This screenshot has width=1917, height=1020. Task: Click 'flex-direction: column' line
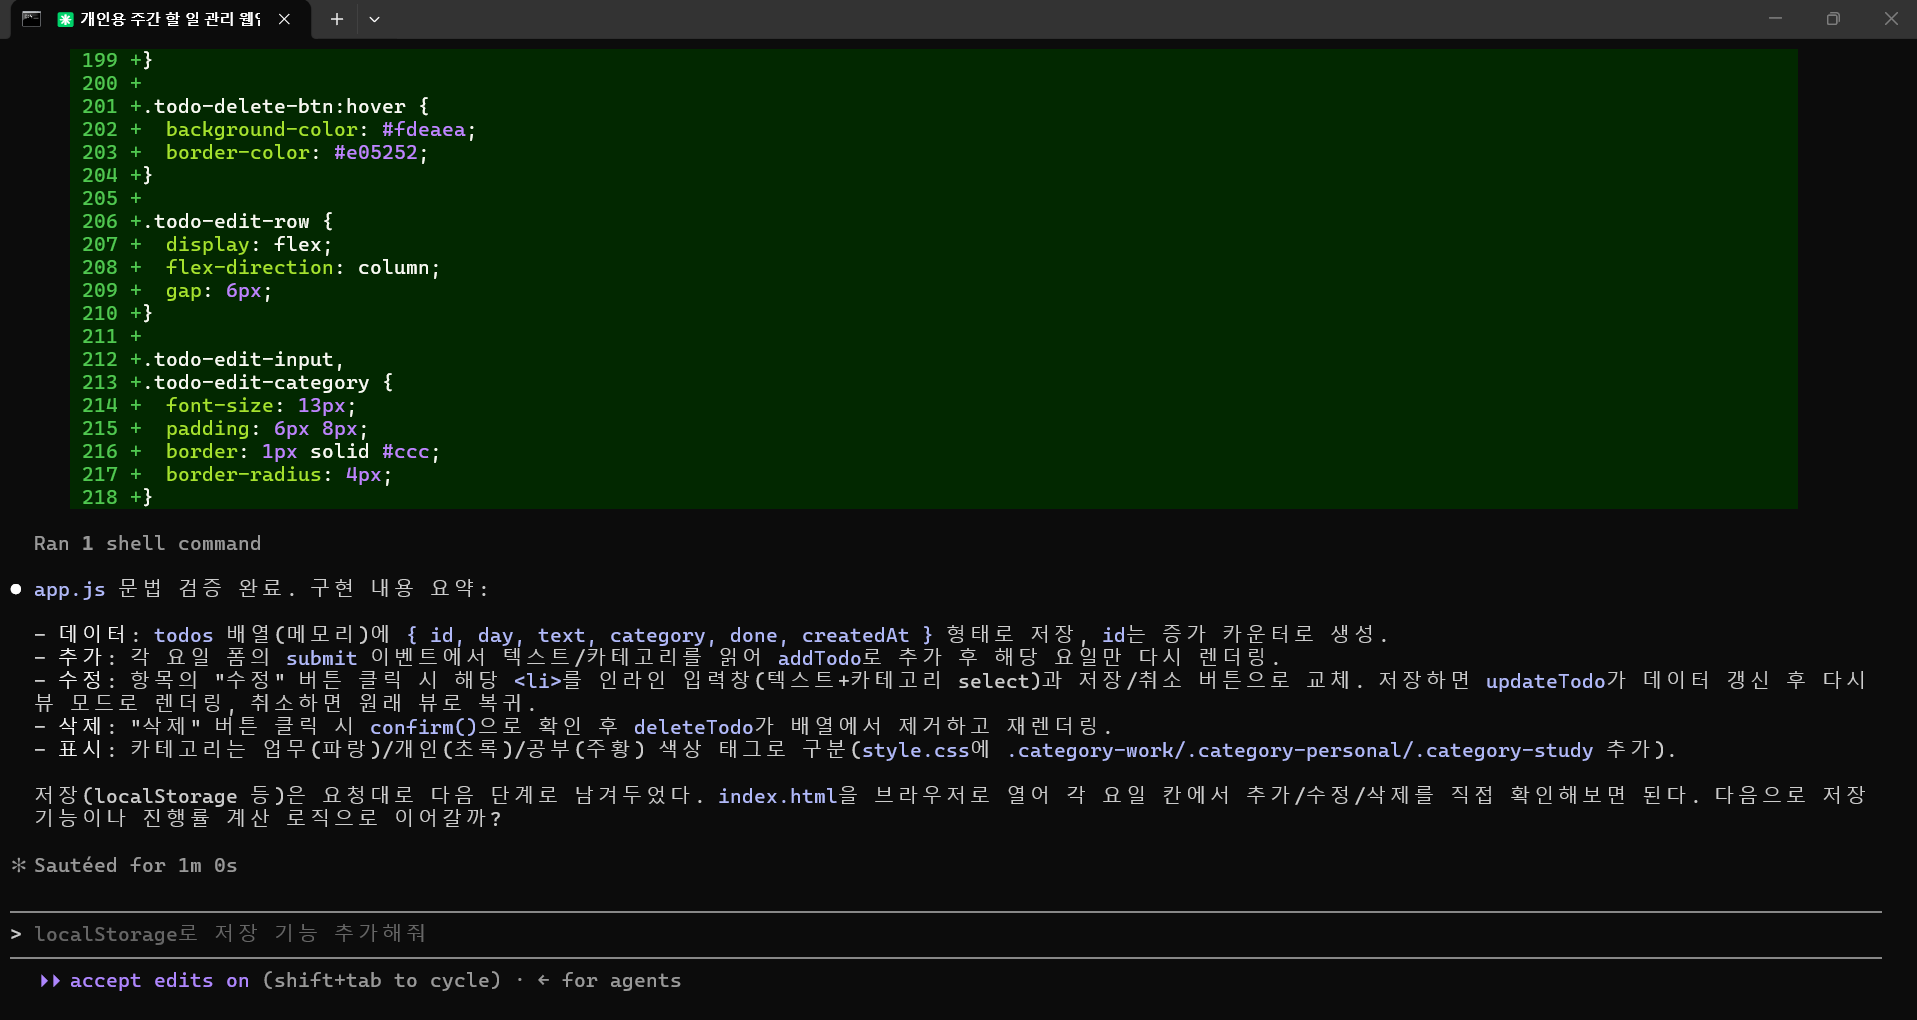pos(303,268)
